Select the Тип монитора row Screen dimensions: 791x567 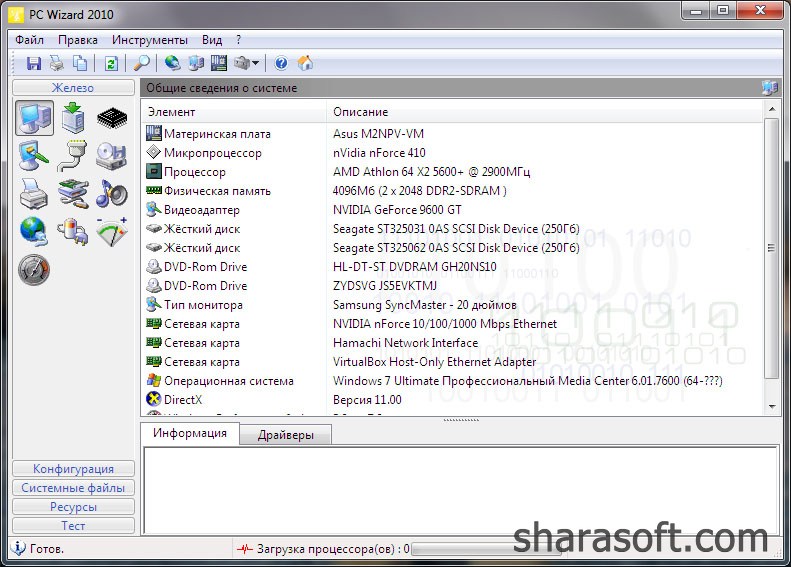click(x=453, y=305)
